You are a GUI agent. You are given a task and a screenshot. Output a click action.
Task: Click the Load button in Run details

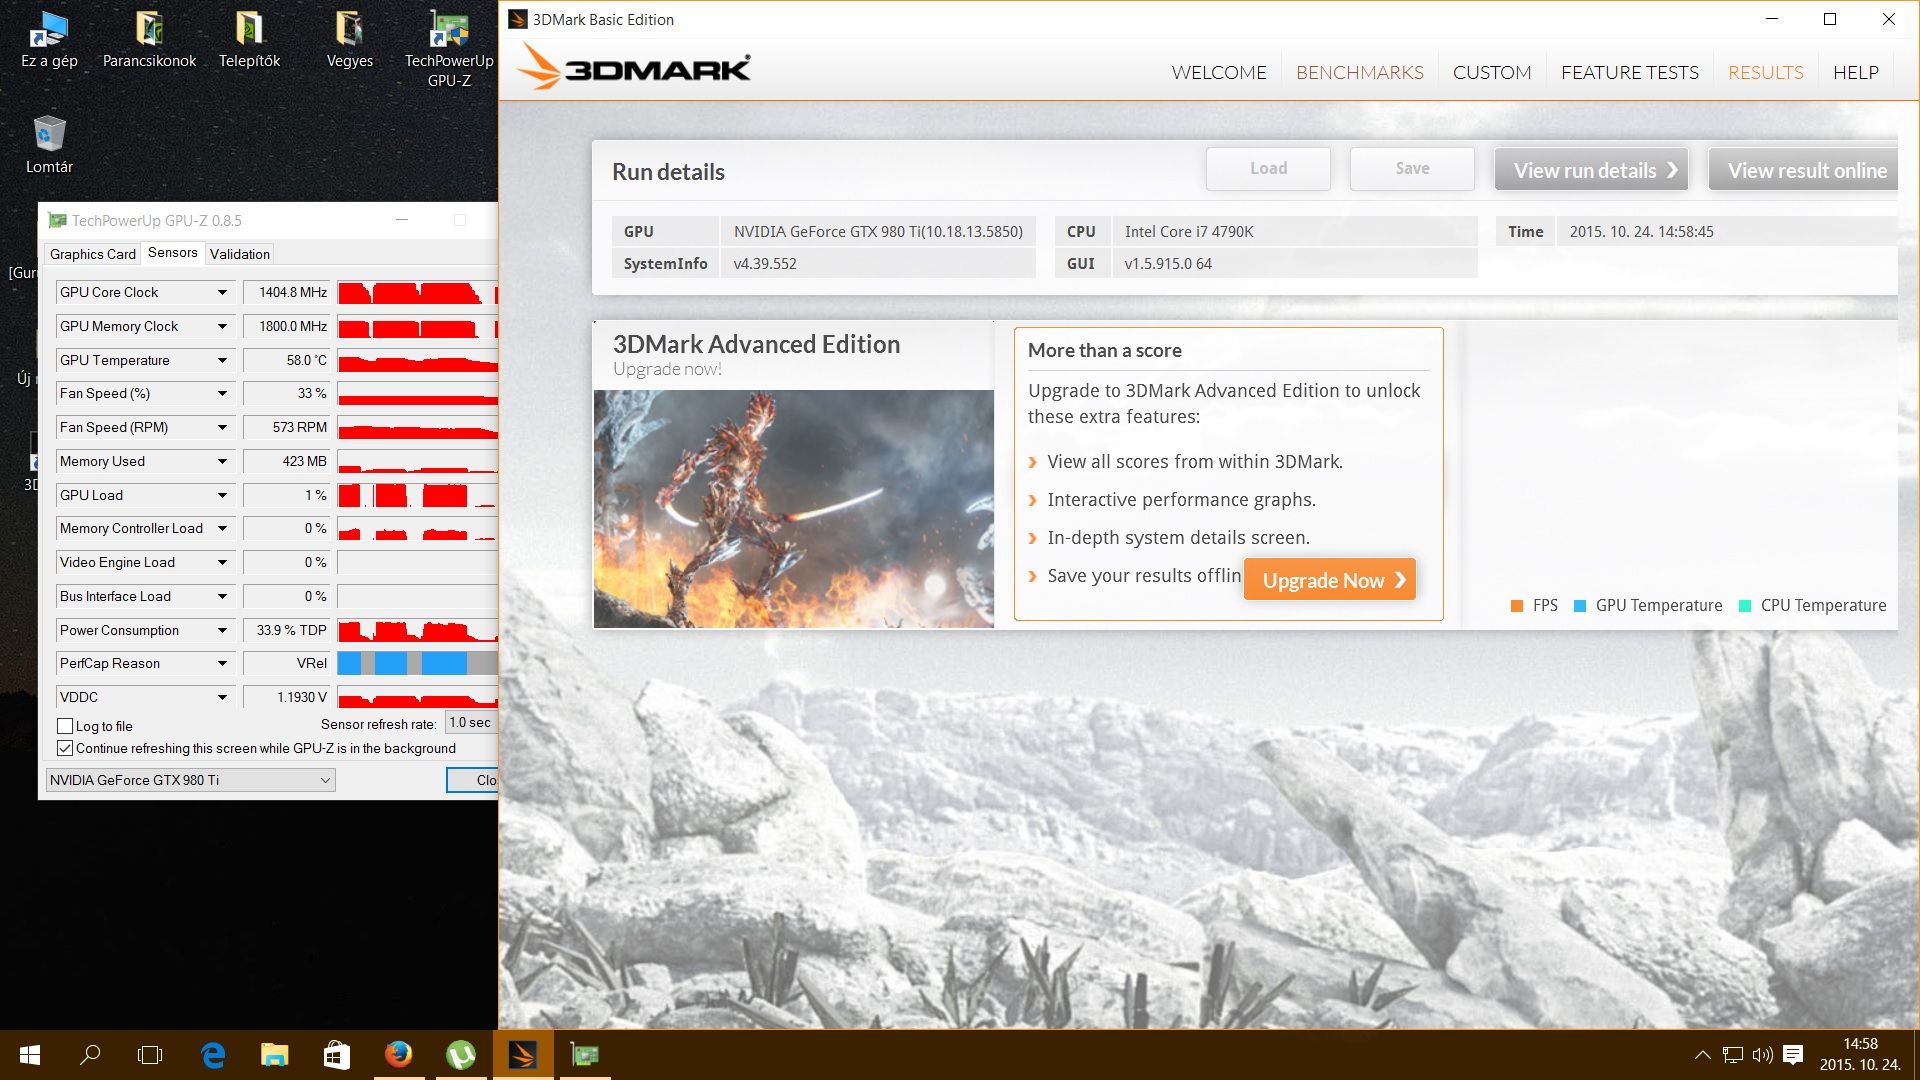1268,169
